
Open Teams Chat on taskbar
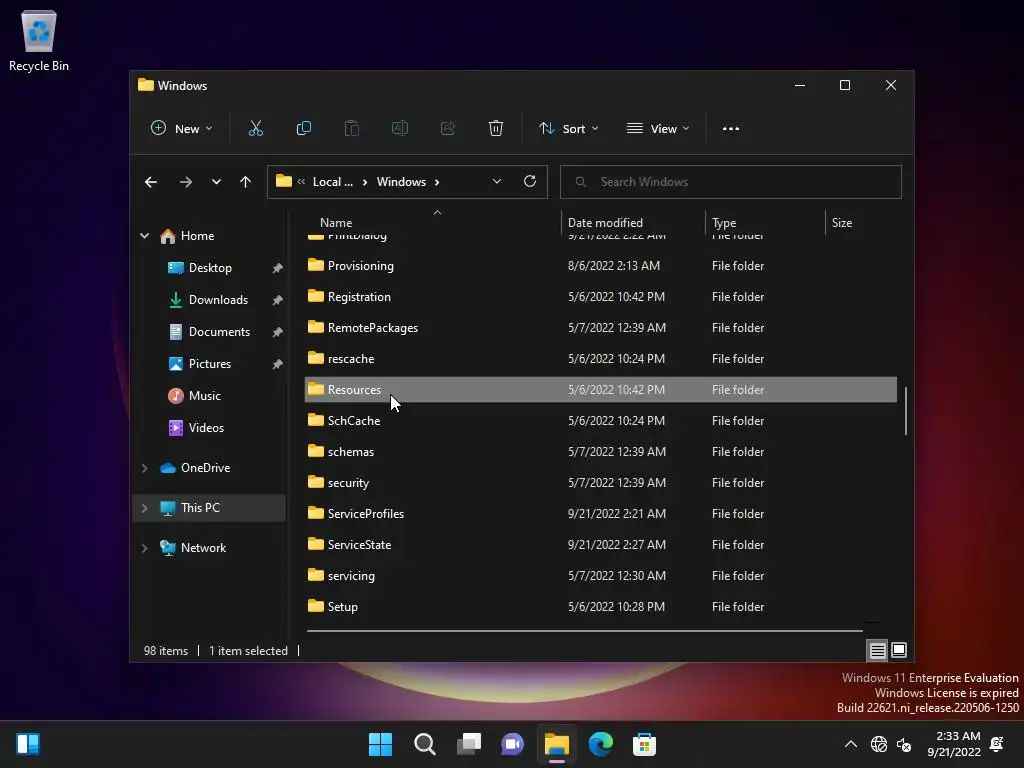(513, 744)
